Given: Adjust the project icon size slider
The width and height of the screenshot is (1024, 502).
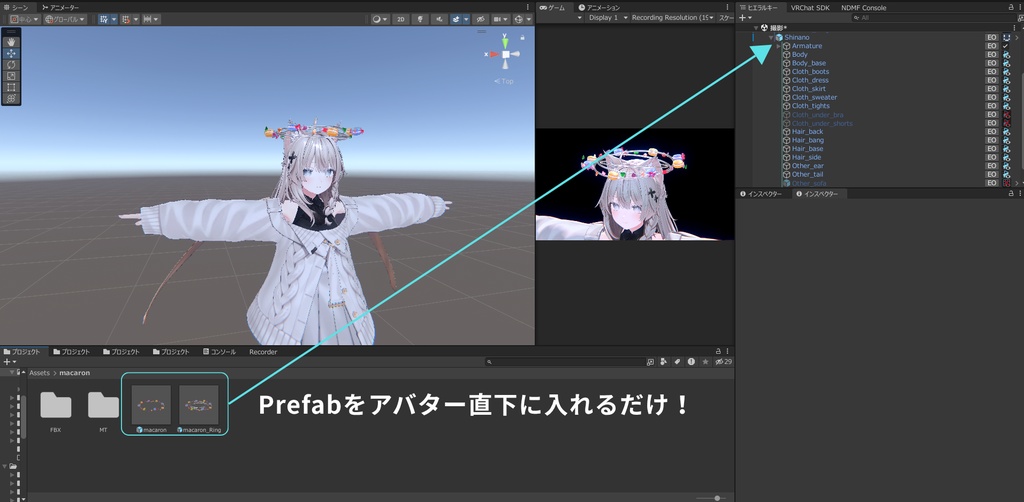Looking at the screenshot, I should click(x=711, y=498).
